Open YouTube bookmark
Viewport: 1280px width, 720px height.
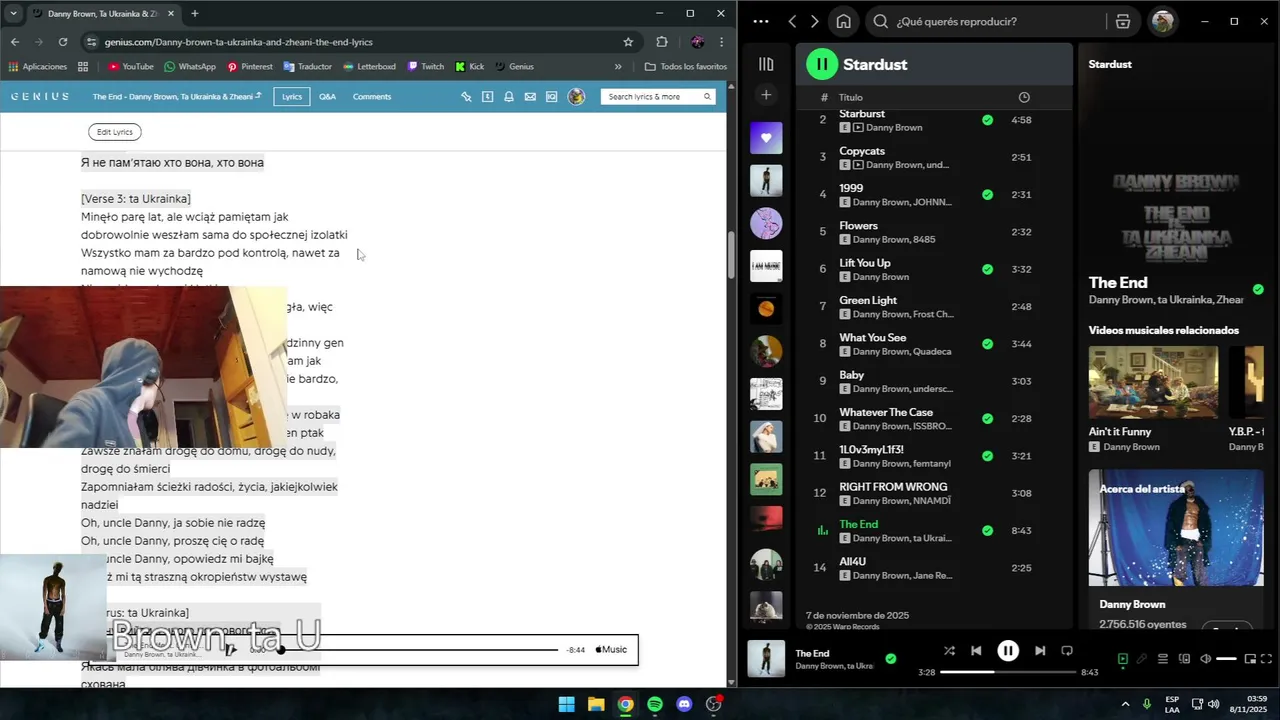pyautogui.click(x=131, y=67)
